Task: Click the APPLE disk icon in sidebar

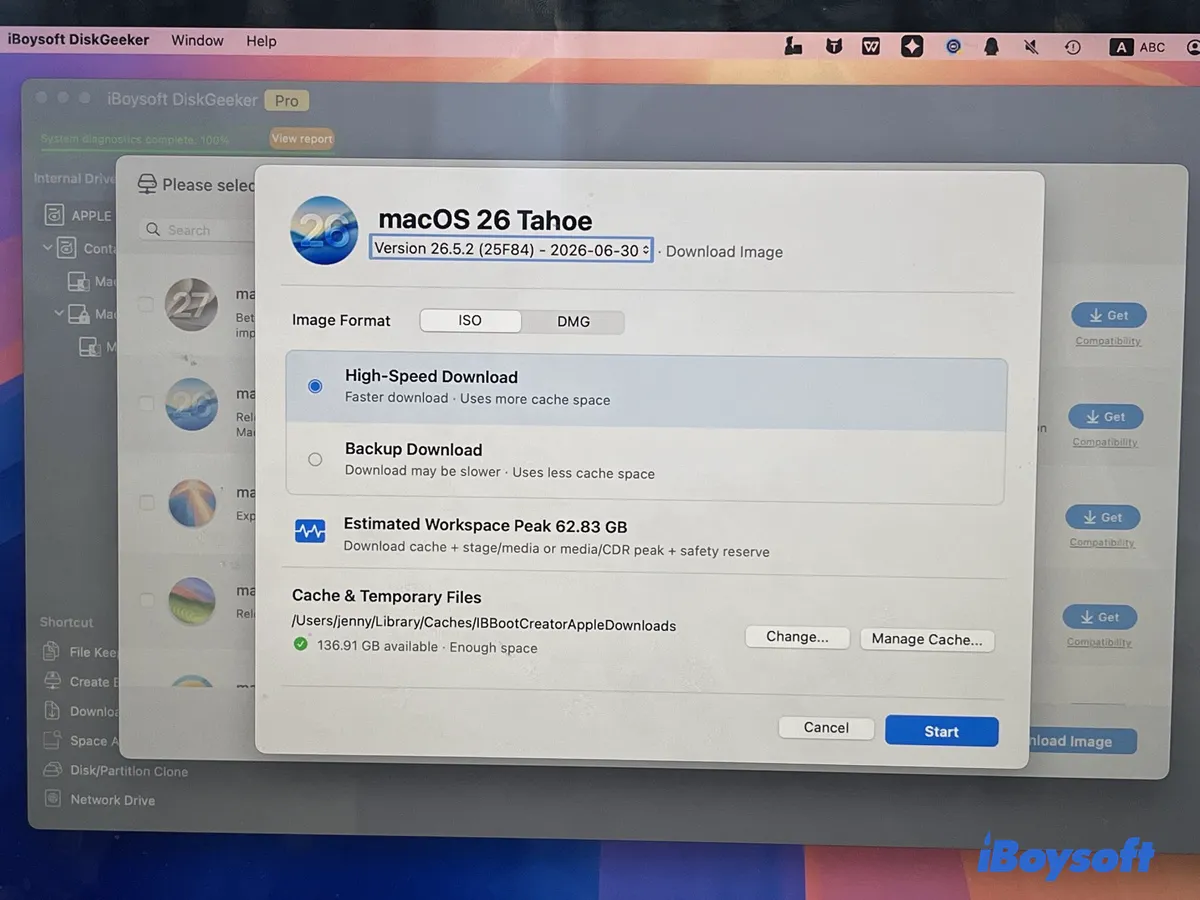Action: click(x=55, y=215)
